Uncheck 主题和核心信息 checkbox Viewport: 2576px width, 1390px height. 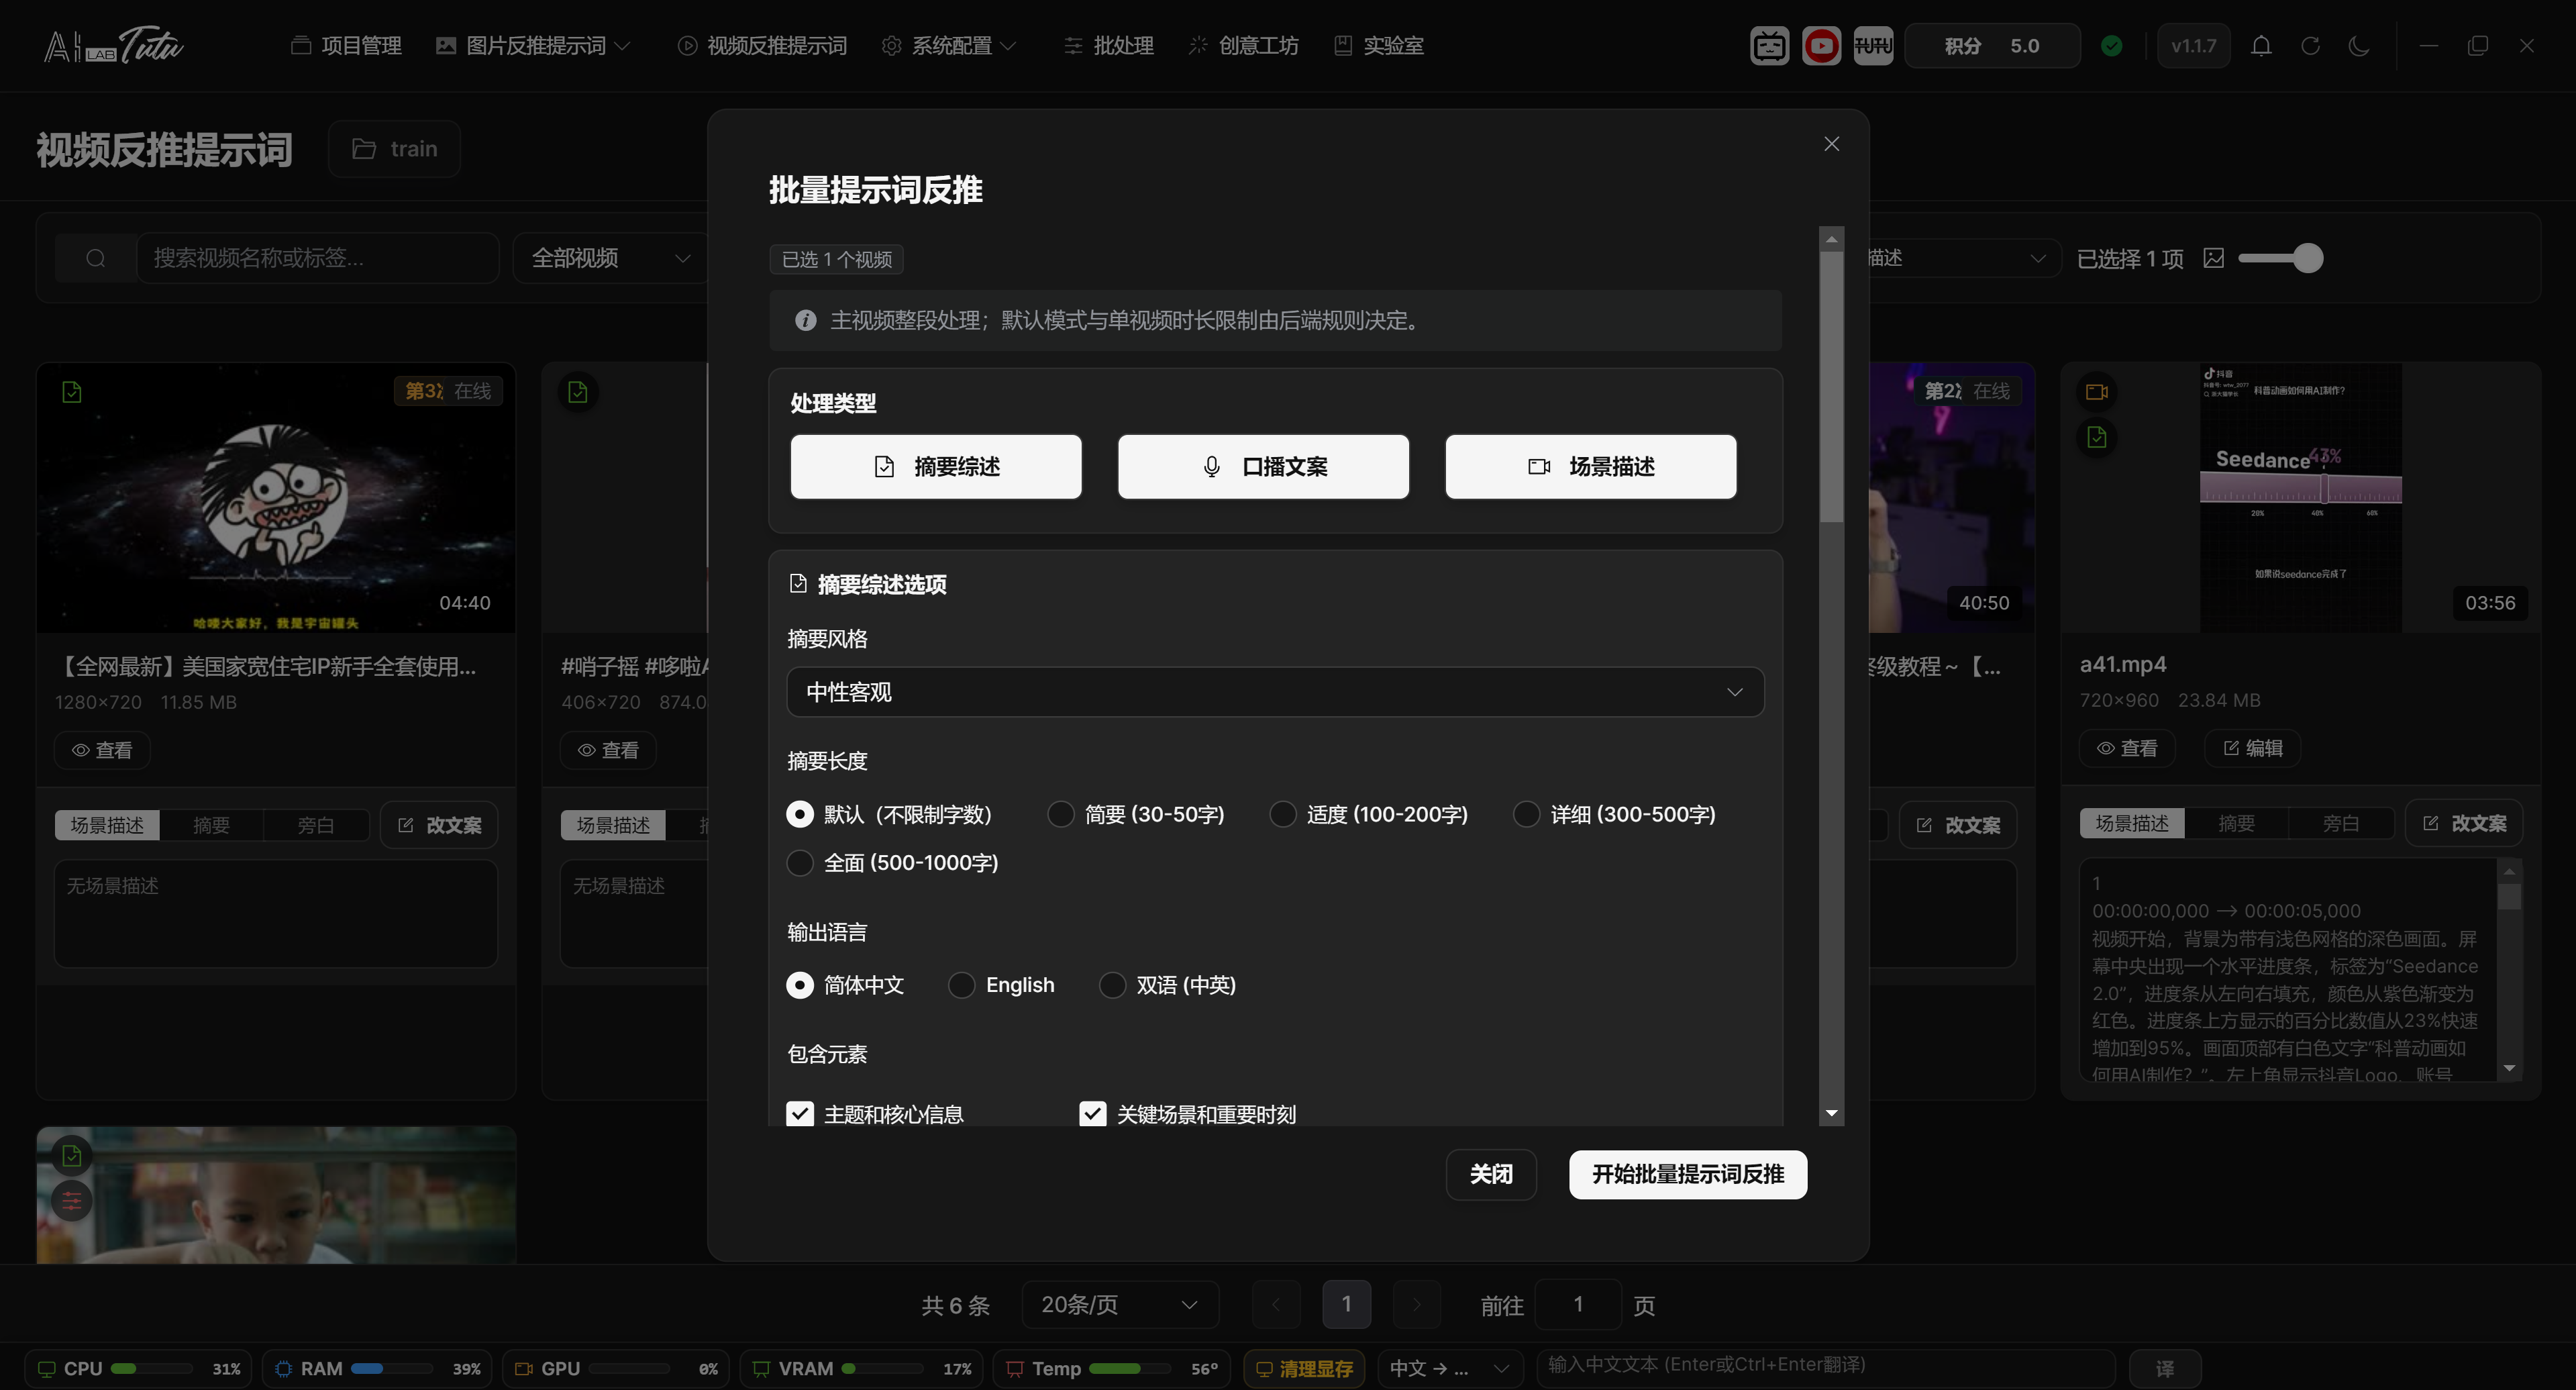[x=800, y=1114]
